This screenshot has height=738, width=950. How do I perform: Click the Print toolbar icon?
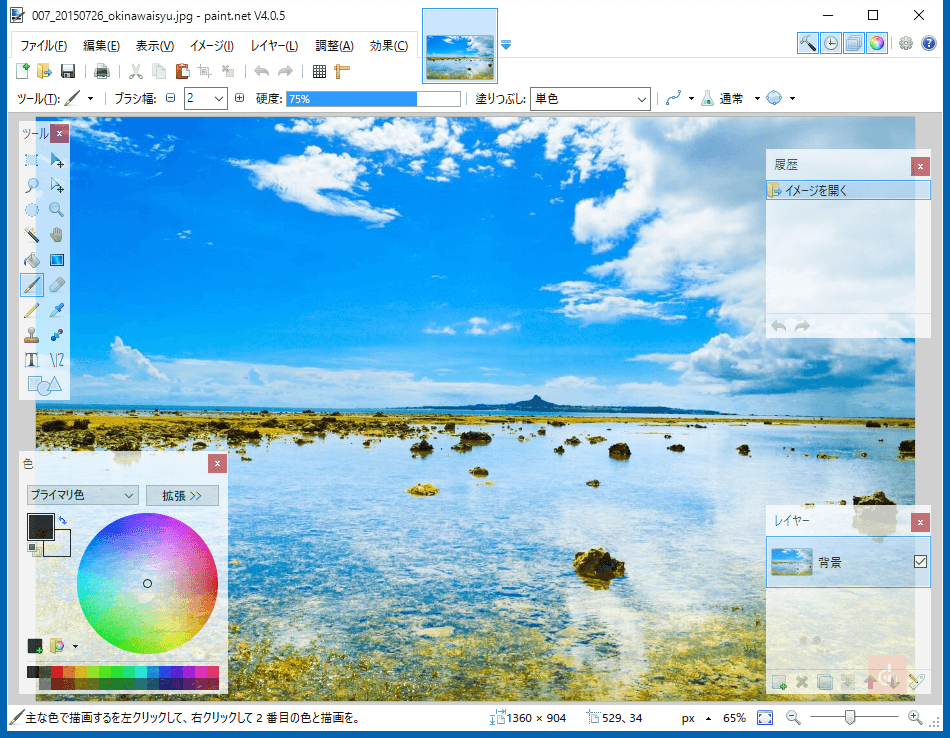[x=102, y=71]
